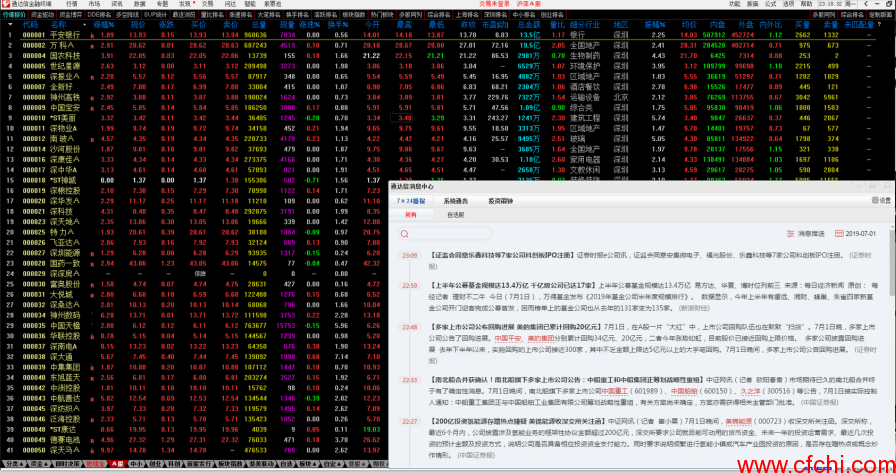This screenshot has width=896, height=473.
Task: Select the 所有 filter in message center
Action: (x=410, y=215)
